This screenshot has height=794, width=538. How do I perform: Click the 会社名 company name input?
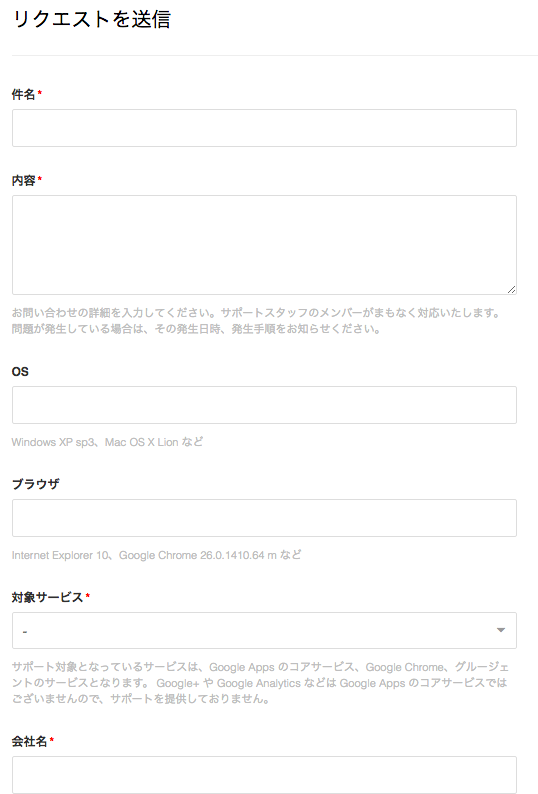coord(264,775)
